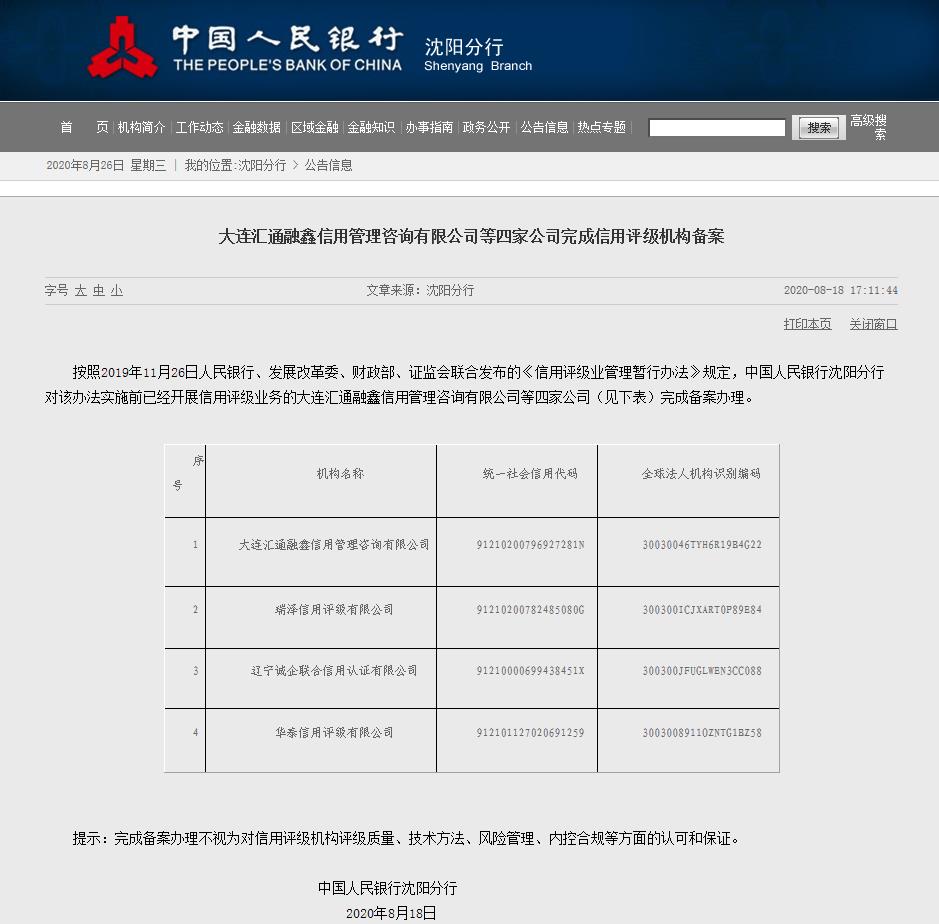Select 区域金融 navigation item
This screenshot has width=939, height=924.
315,128
